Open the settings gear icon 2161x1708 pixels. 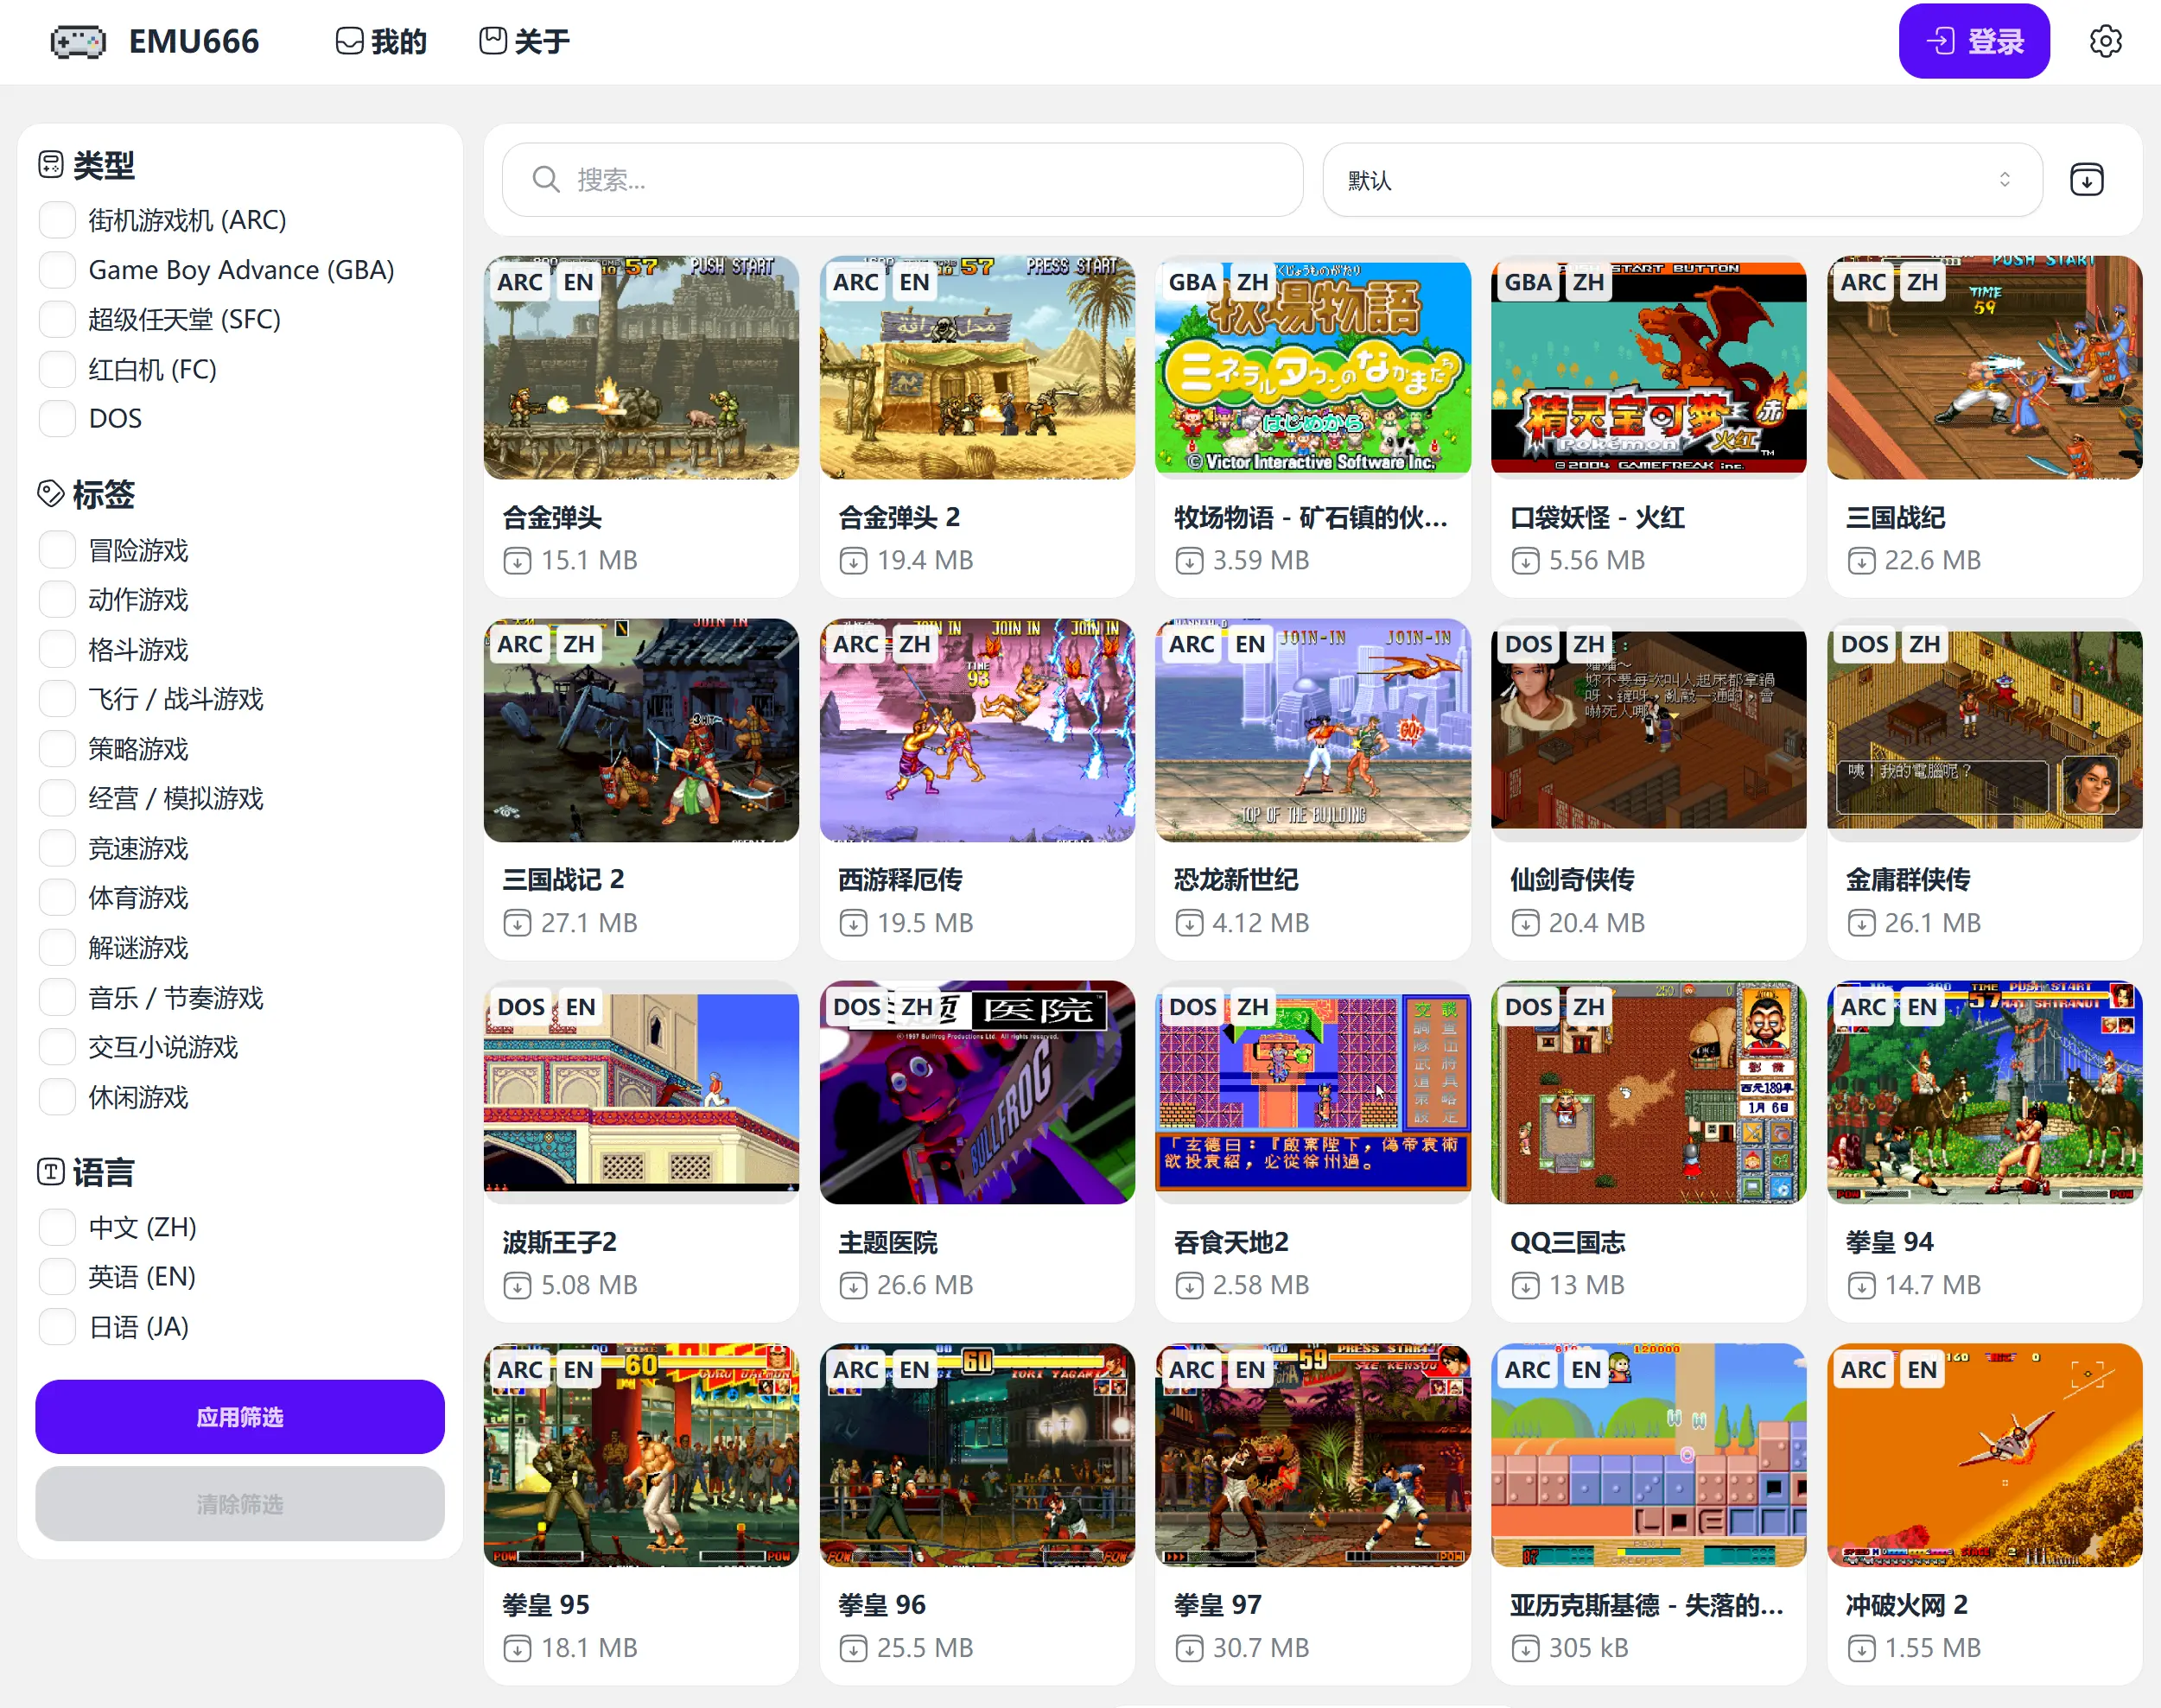2105,42
